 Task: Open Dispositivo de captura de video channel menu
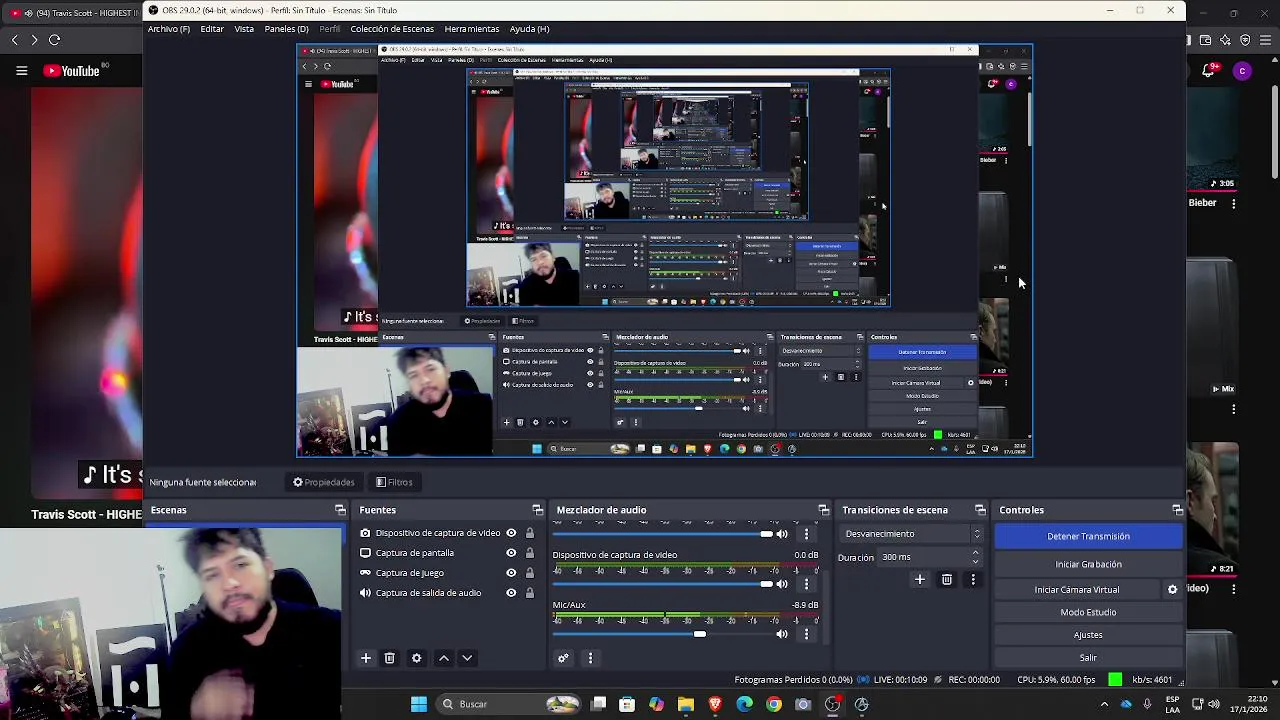[806, 584]
